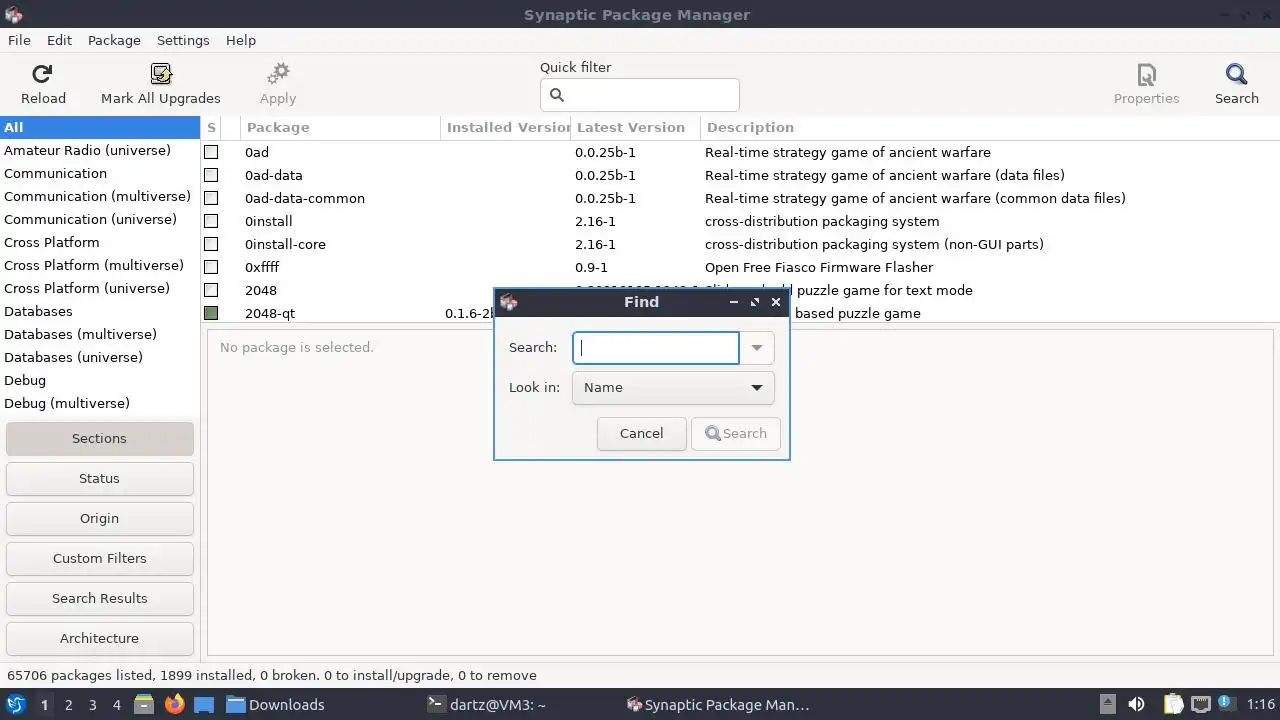The width and height of the screenshot is (1280, 720).
Task: Click the Reload toolbar icon
Action: pyautogui.click(x=42, y=74)
